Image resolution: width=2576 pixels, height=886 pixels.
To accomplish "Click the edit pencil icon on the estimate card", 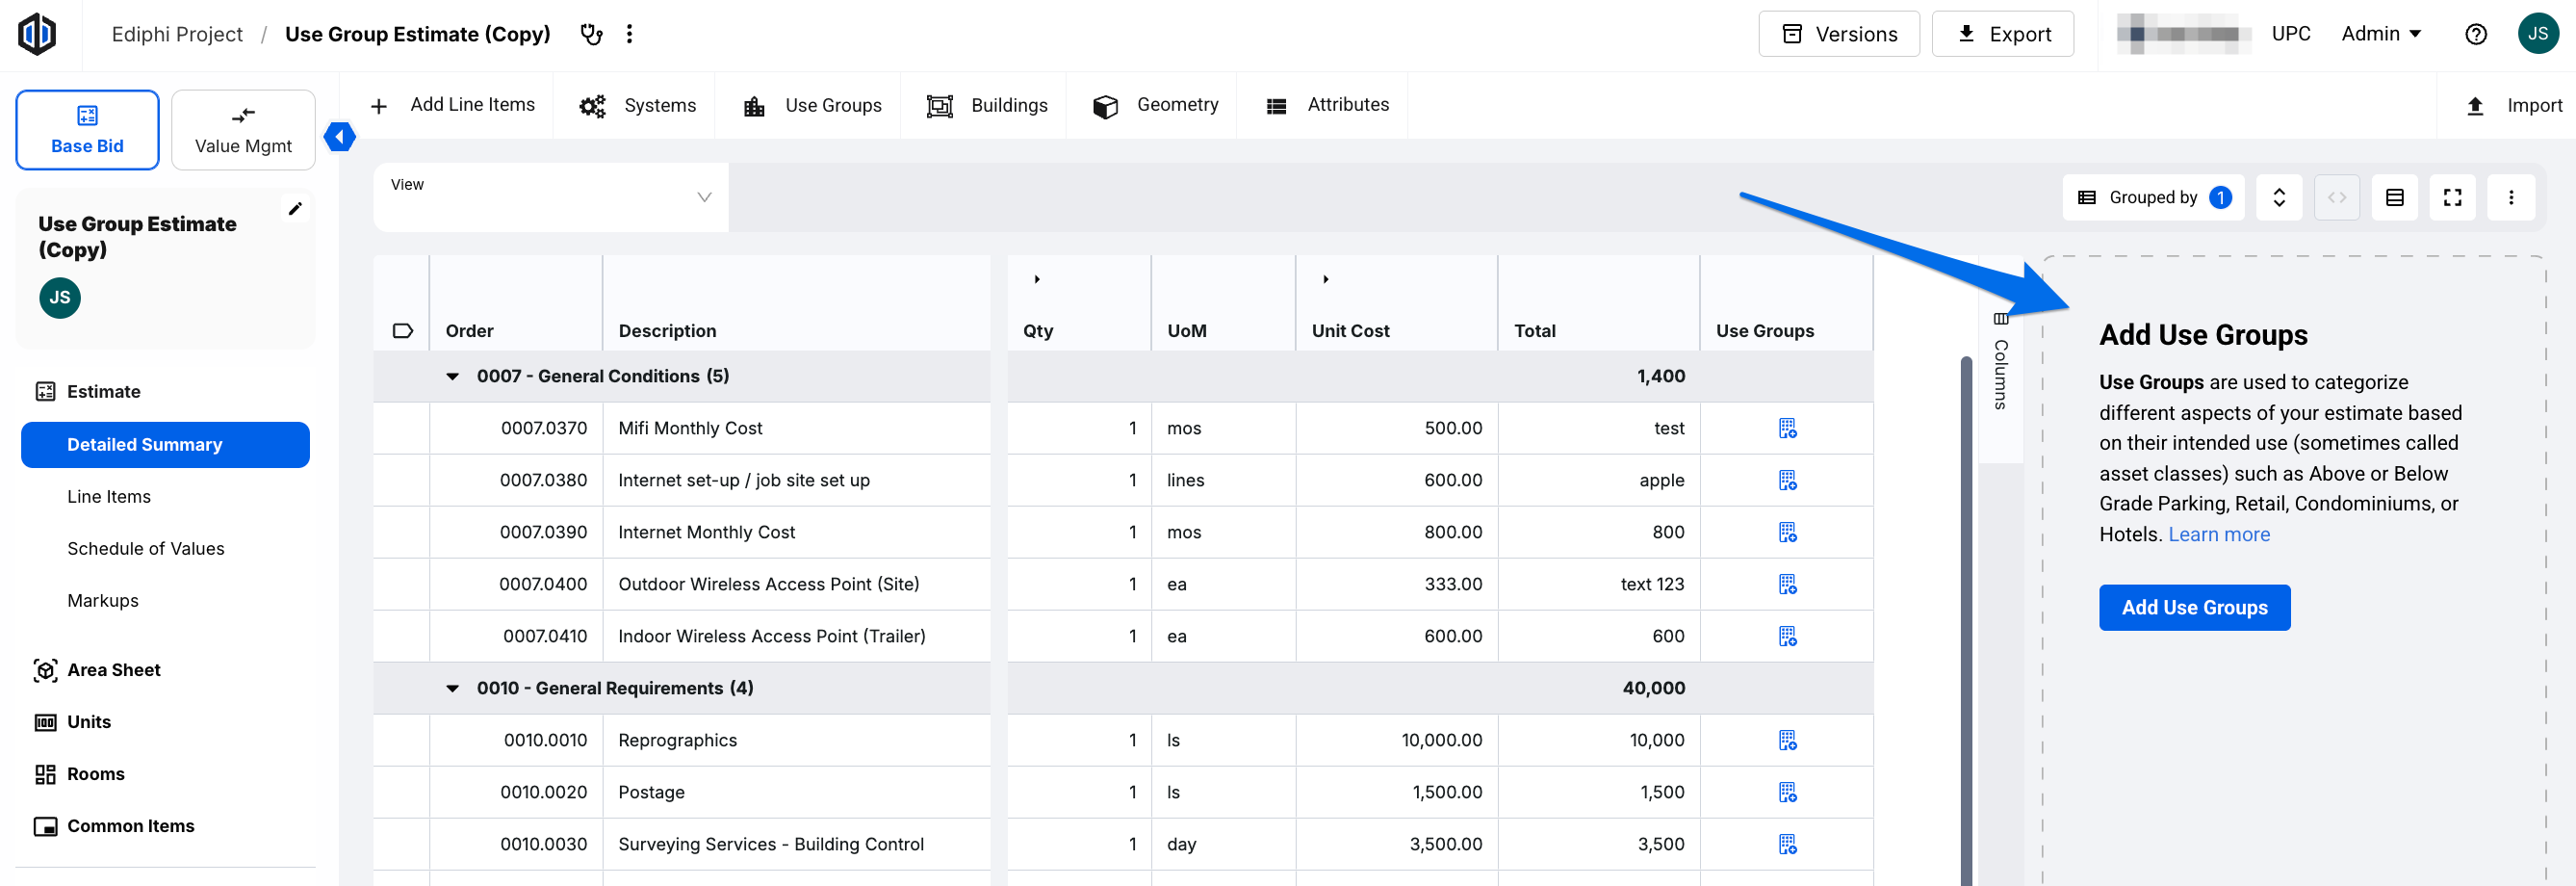I will (x=295, y=209).
